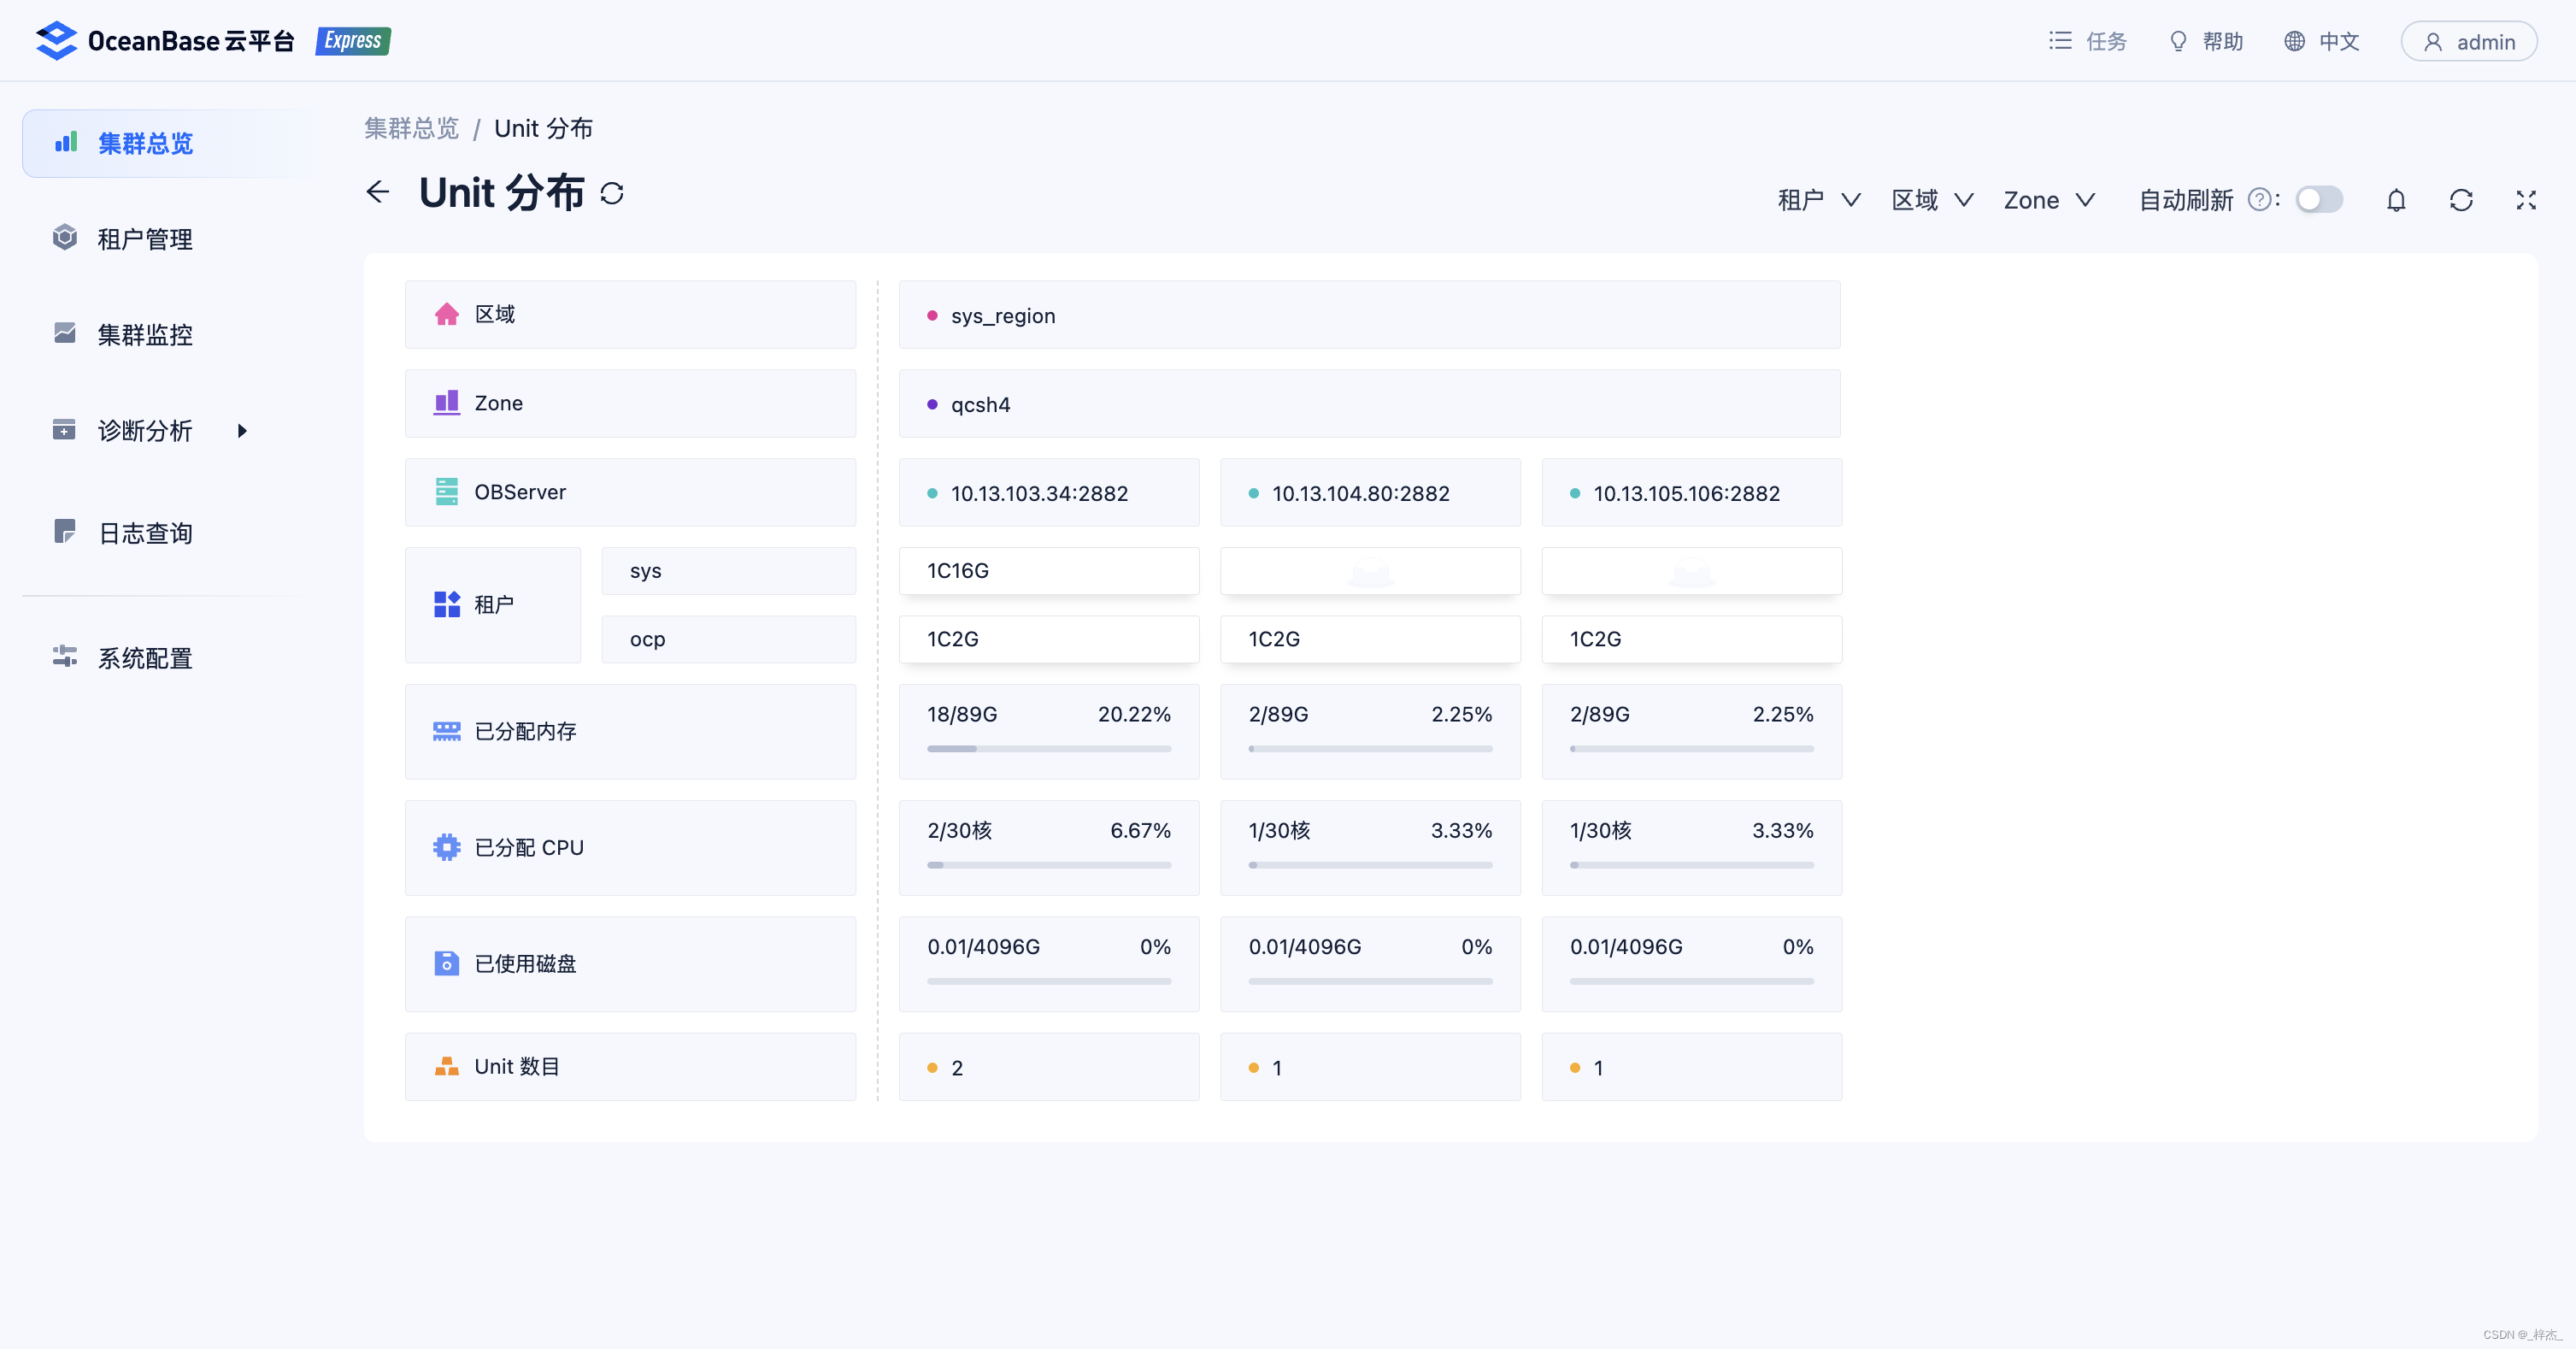
Task: Click the auto-refresh help question icon
Action: tap(2258, 200)
